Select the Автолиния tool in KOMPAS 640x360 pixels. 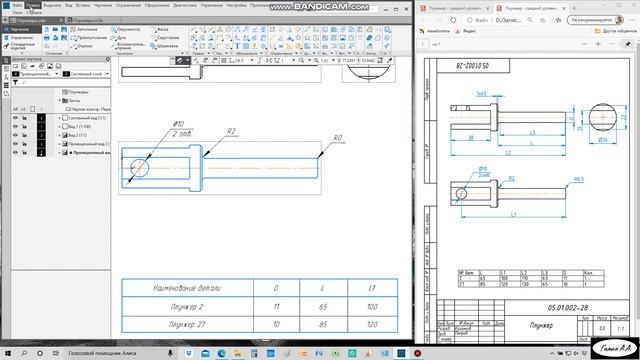[x=84, y=29]
